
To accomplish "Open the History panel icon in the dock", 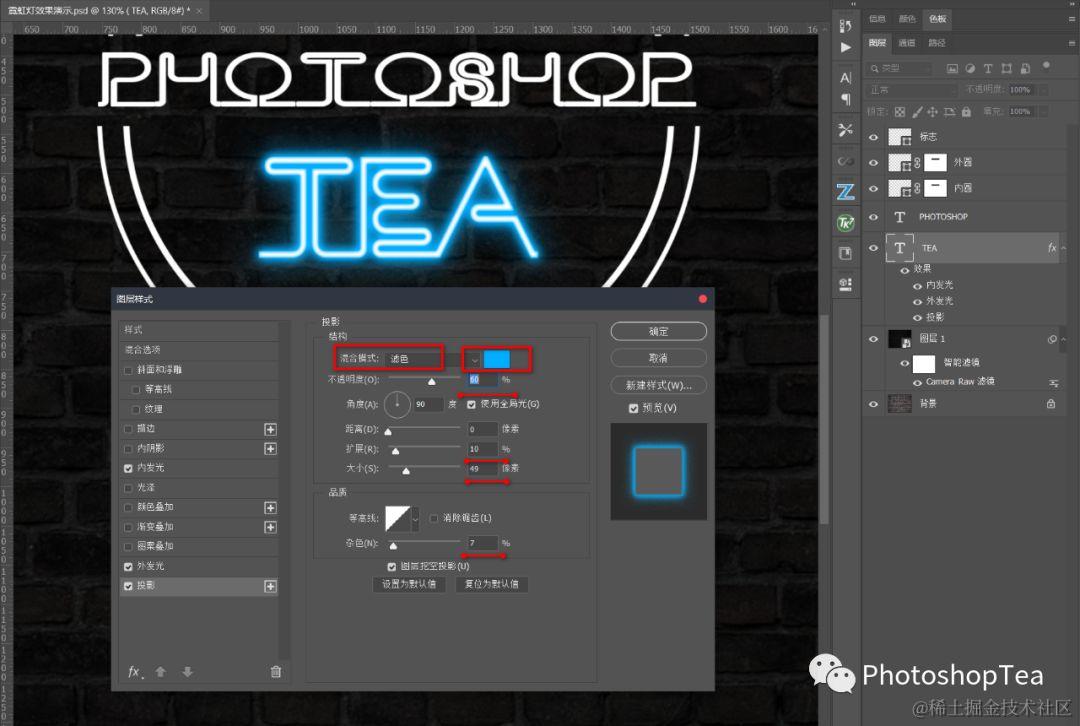I will click(x=846, y=25).
